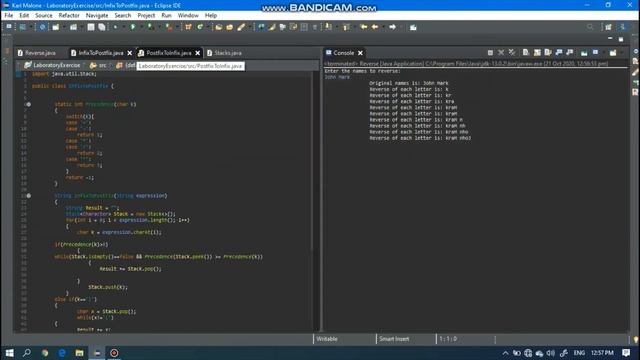Click the Quick Access magnifier icon

tap(590, 27)
